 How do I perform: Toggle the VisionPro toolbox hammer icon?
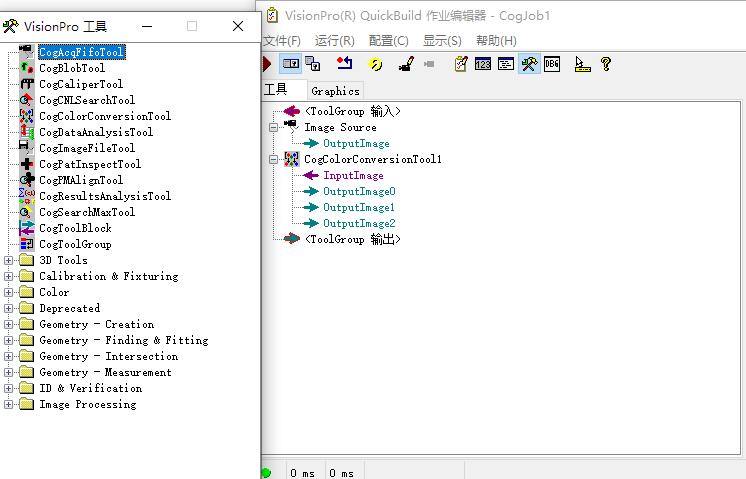click(x=529, y=64)
